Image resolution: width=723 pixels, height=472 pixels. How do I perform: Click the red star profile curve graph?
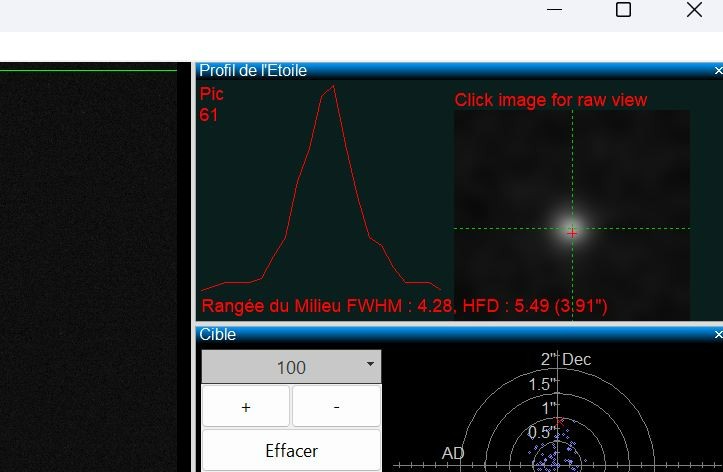point(321,189)
